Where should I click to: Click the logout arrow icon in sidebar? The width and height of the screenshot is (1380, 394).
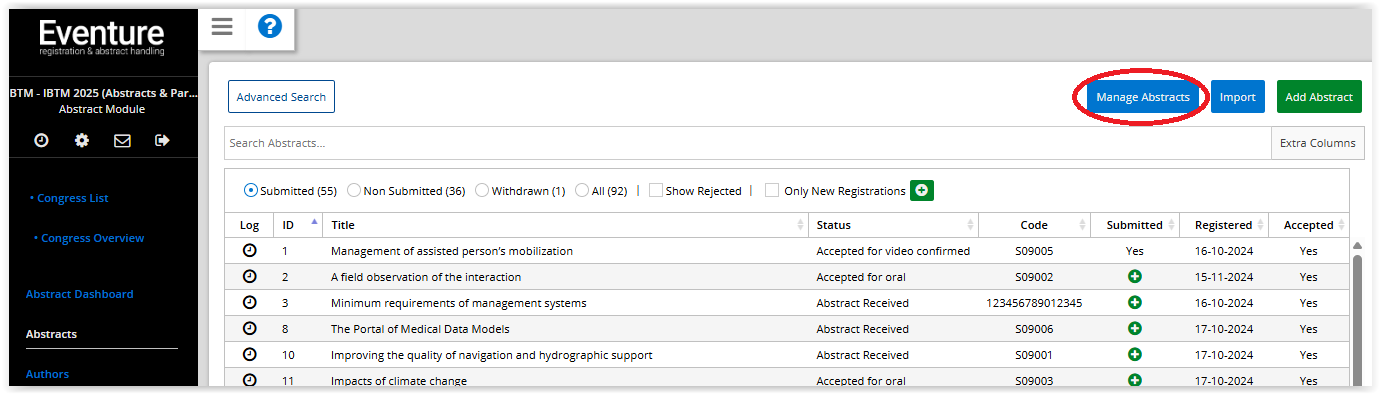click(x=162, y=141)
